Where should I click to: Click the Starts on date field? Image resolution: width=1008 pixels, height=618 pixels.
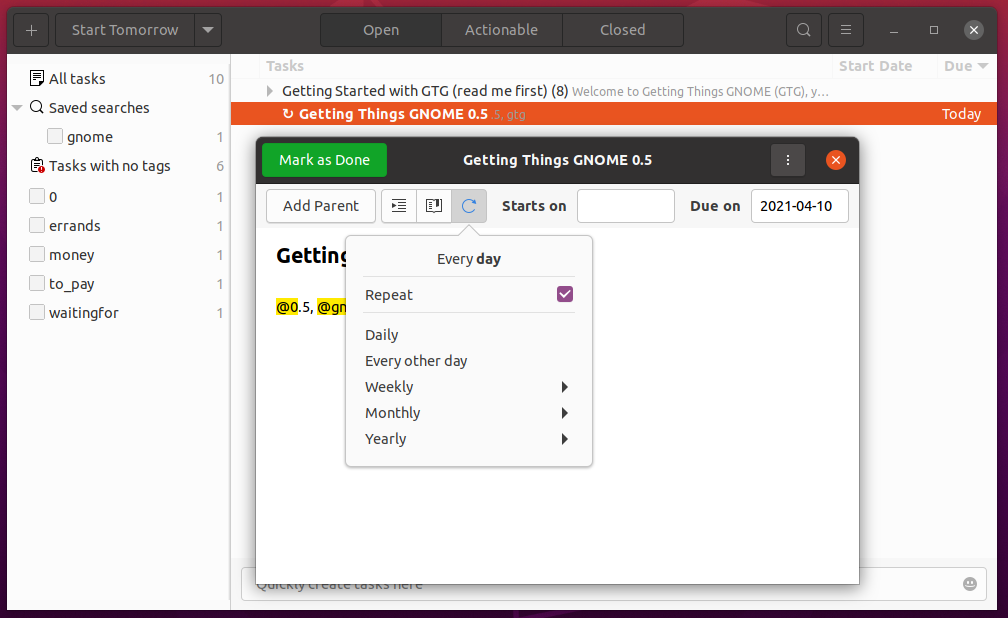click(626, 206)
